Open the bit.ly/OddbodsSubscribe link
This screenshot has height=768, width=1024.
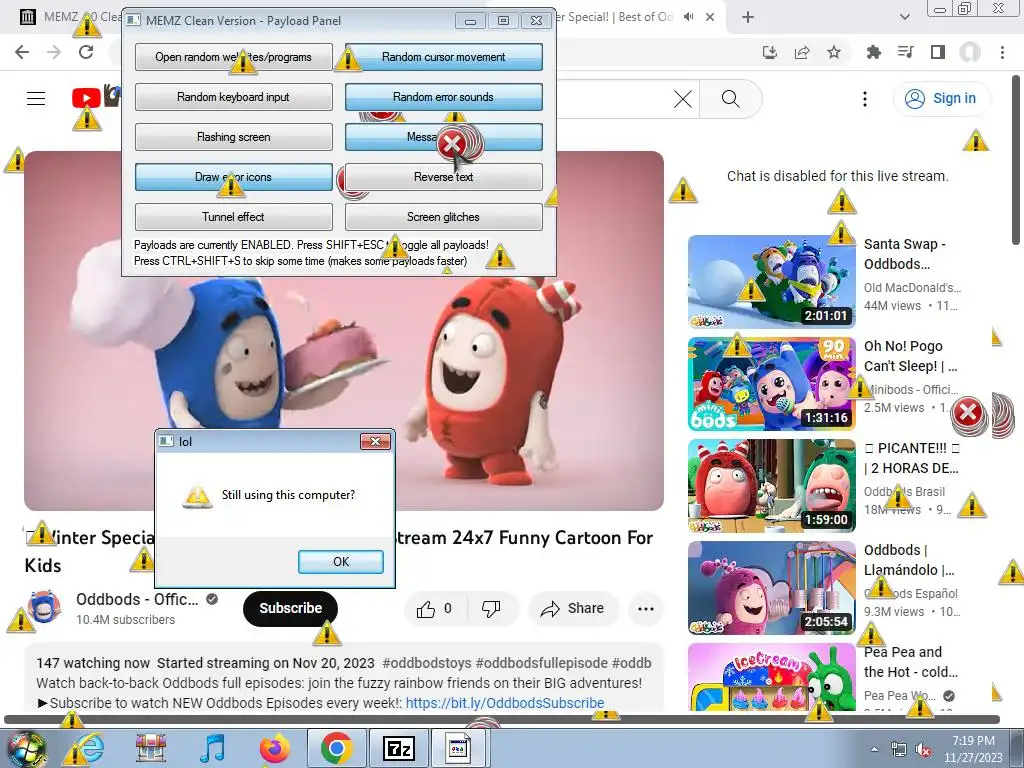pos(505,703)
